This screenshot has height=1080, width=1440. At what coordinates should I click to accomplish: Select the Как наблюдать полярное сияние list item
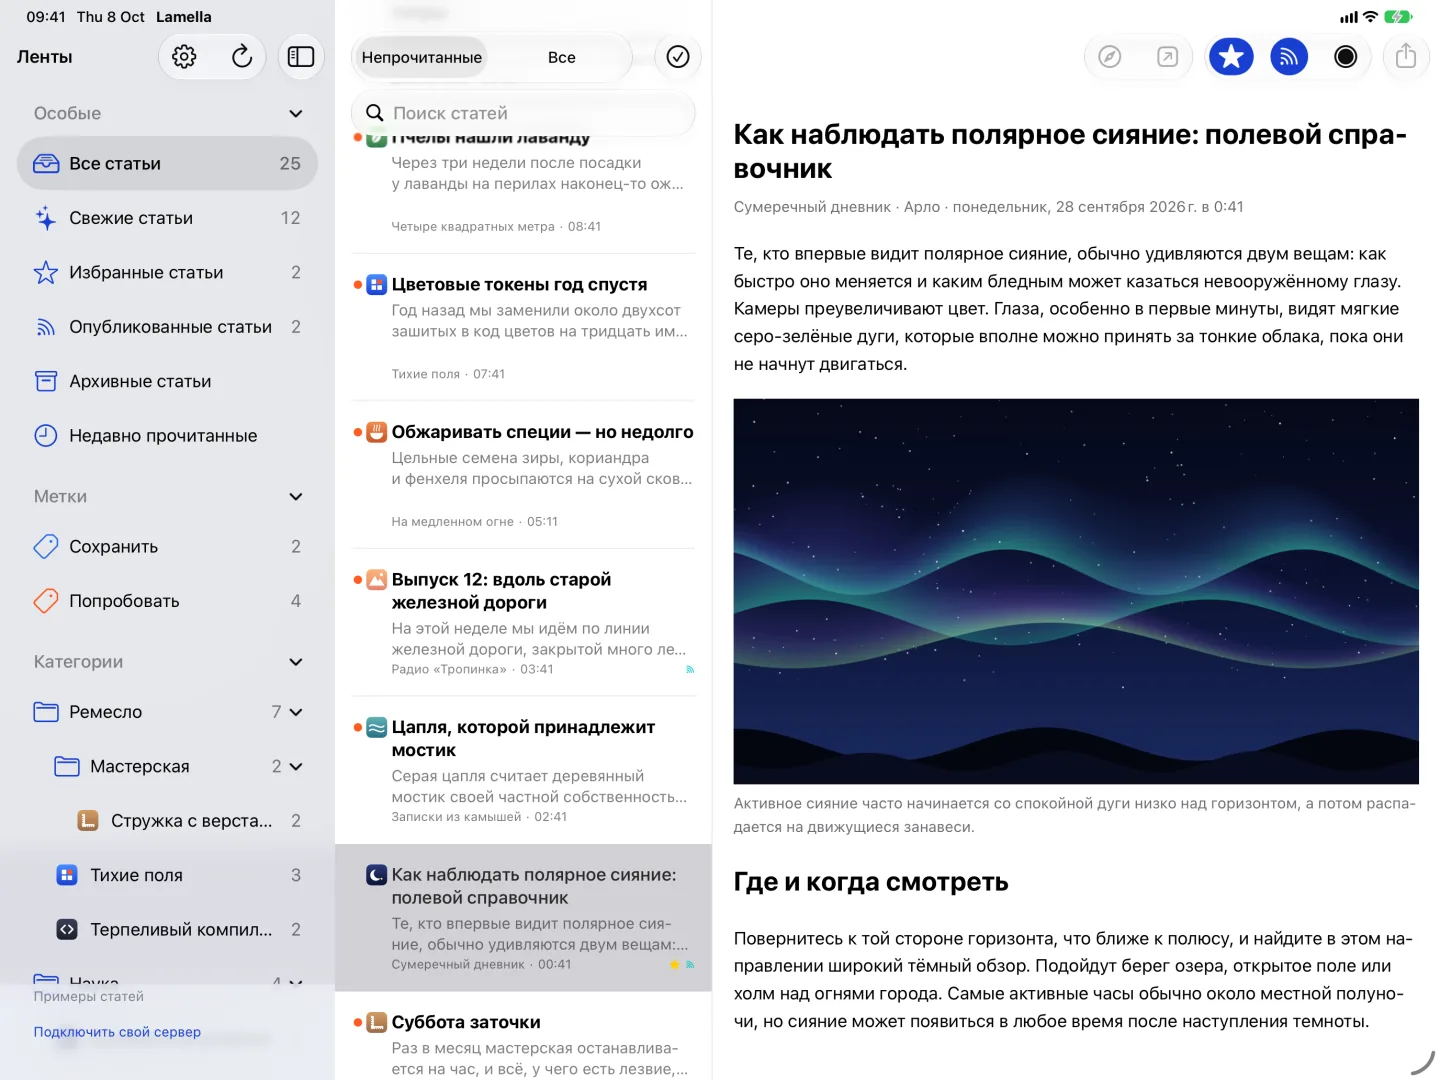[x=524, y=918]
